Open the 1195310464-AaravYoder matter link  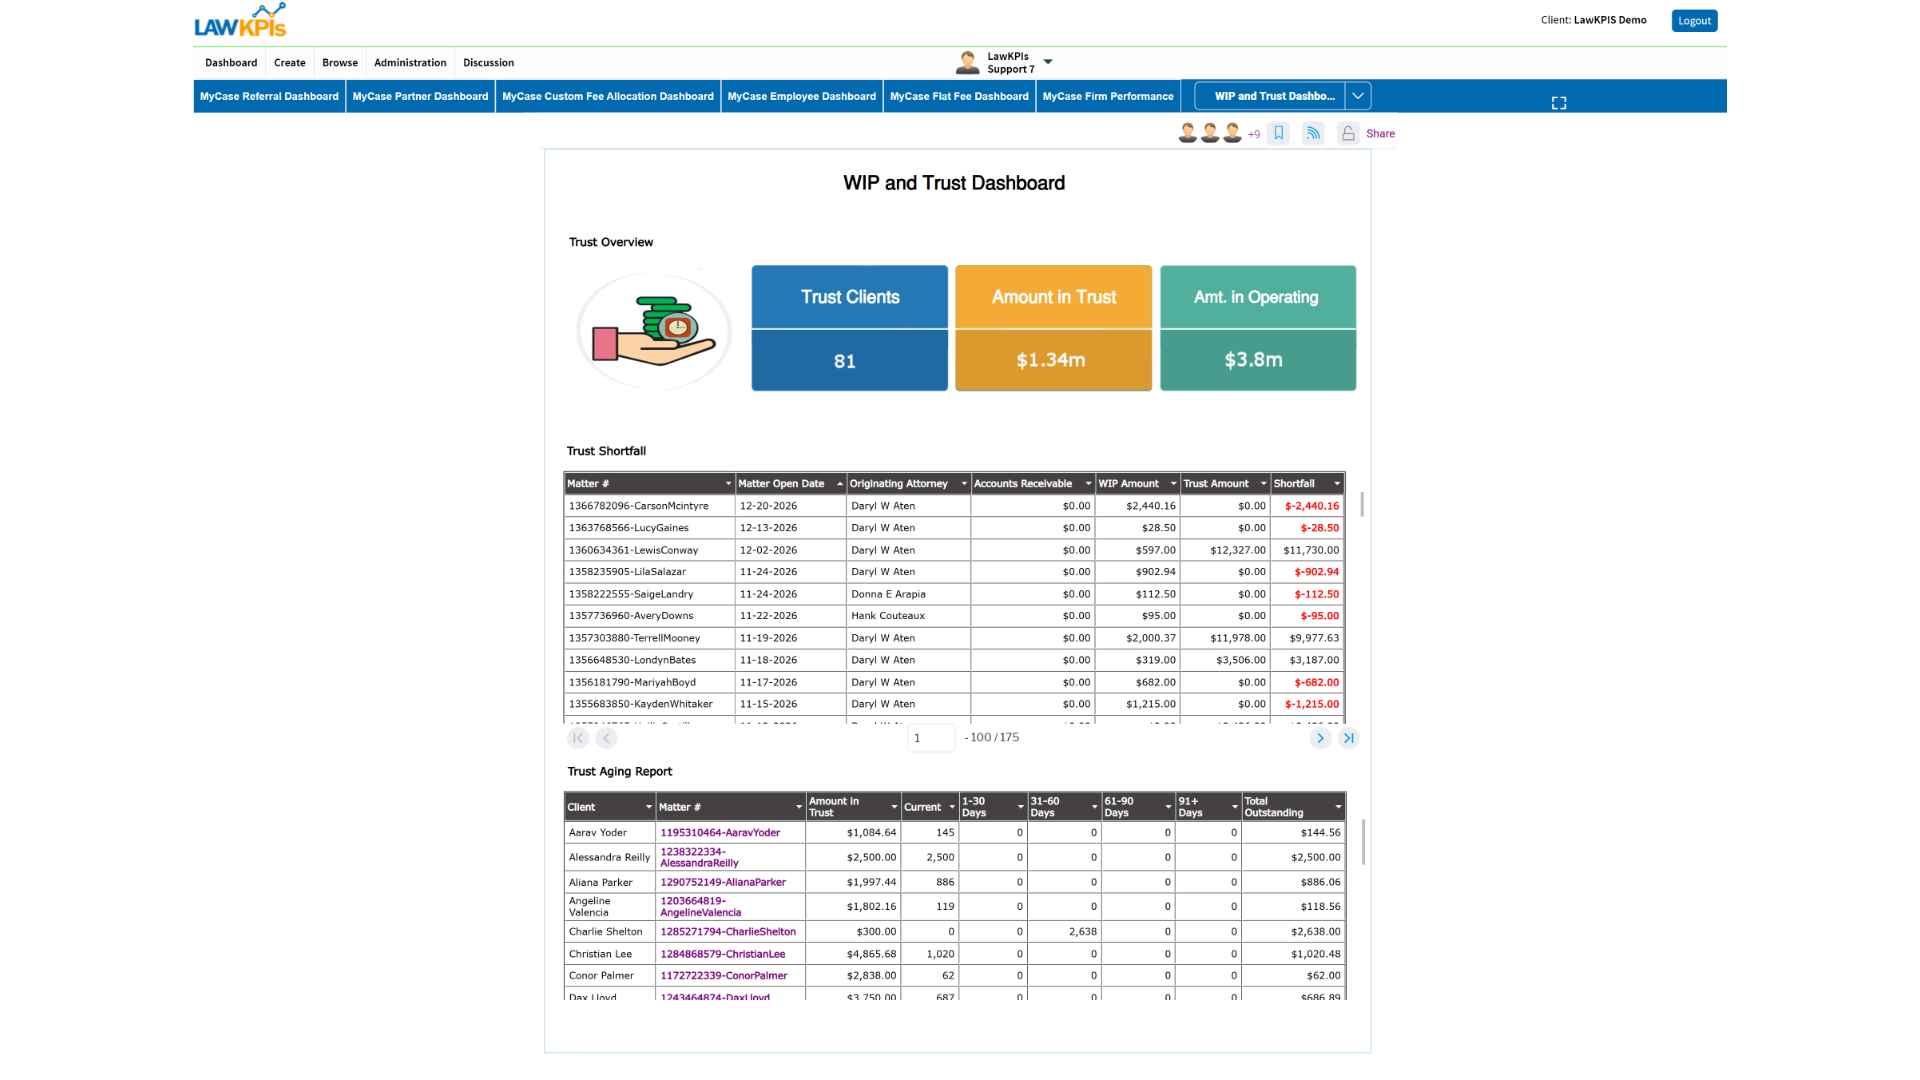click(x=720, y=832)
